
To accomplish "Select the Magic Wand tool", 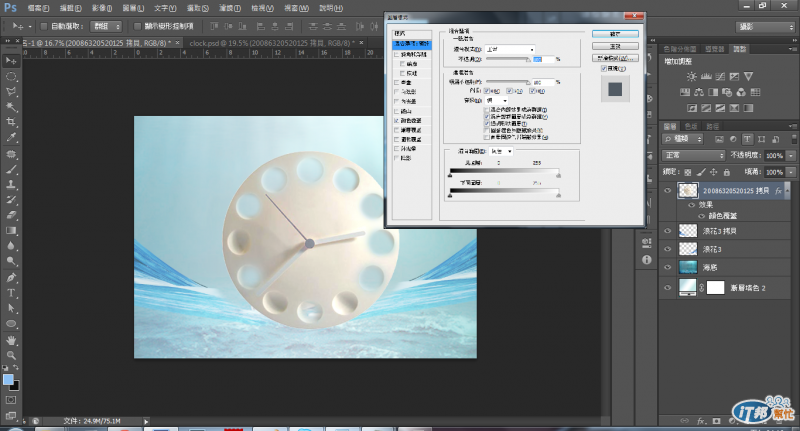I will 11,107.
